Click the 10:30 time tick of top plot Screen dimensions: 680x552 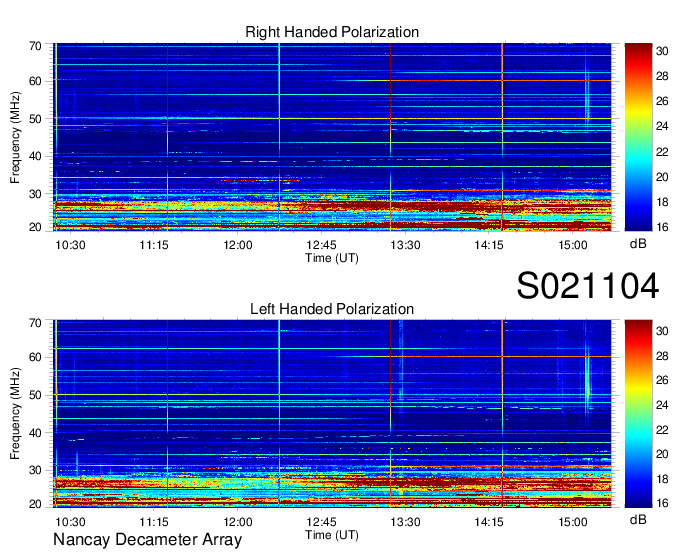pyautogui.click(x=70, y=245)
